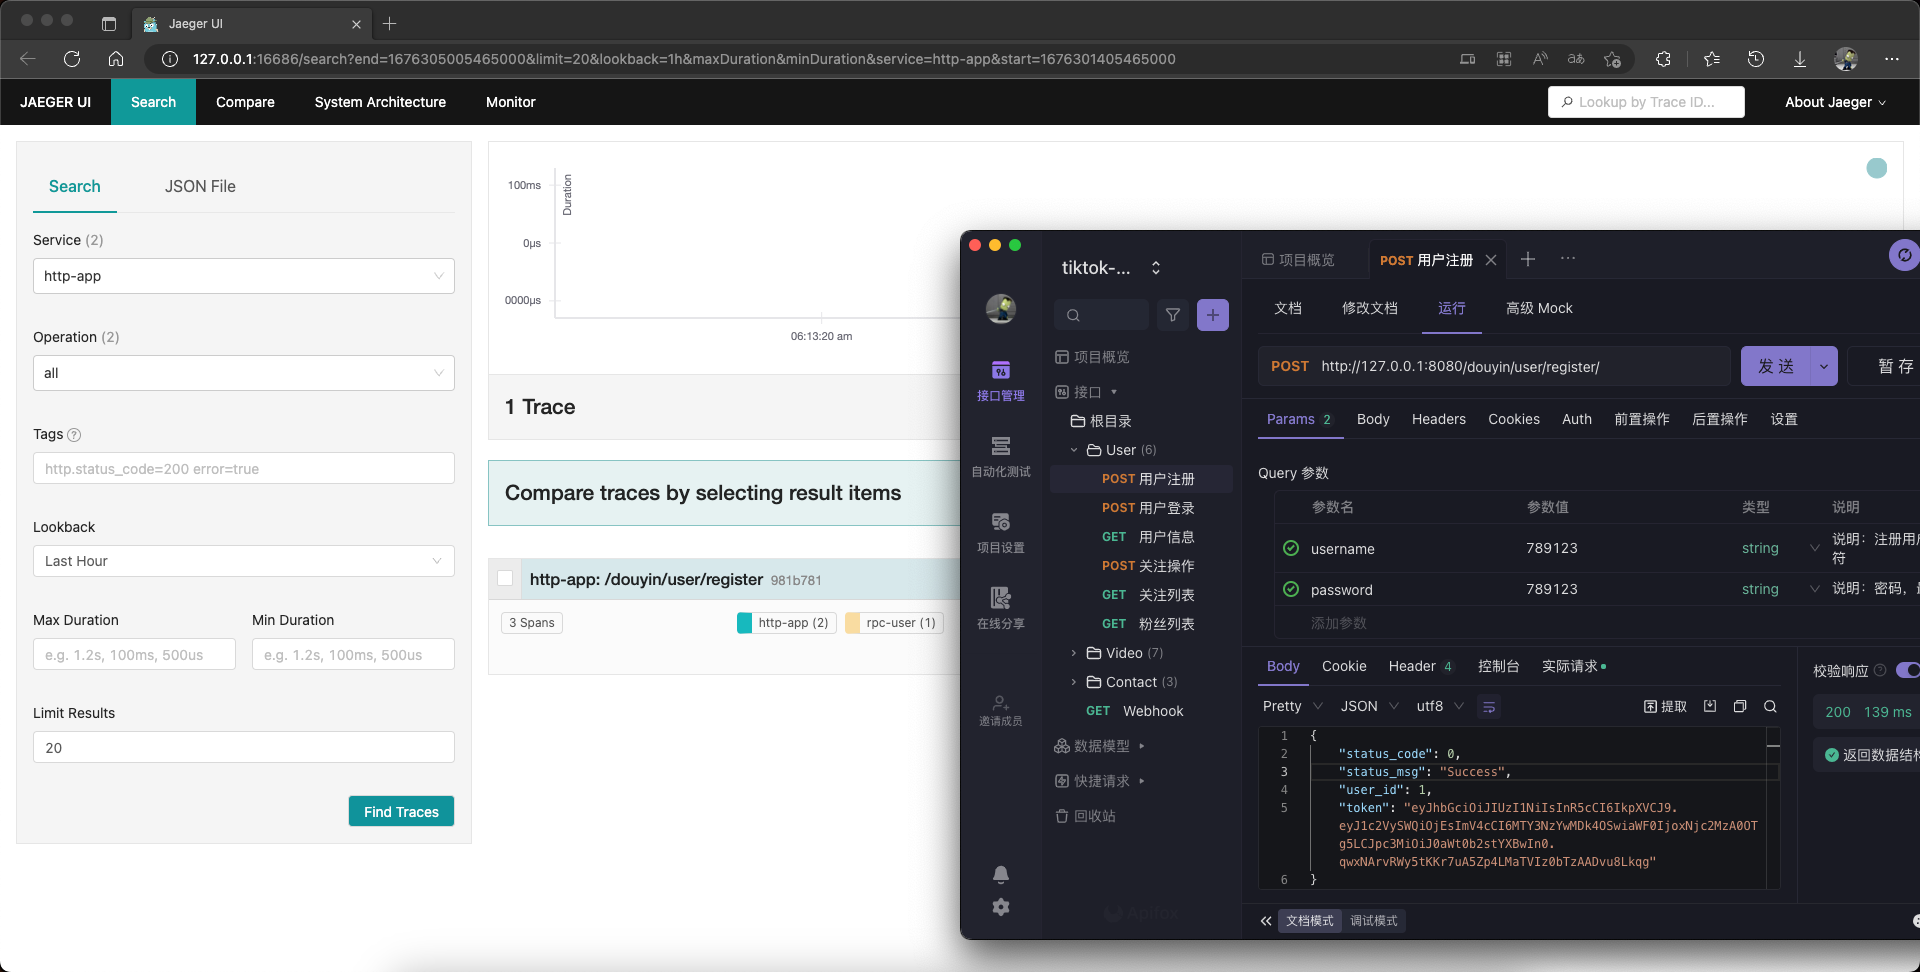Expand the Contact folder in Apifox tree
The image size is (1920, 972).
tap(1074, 682)
